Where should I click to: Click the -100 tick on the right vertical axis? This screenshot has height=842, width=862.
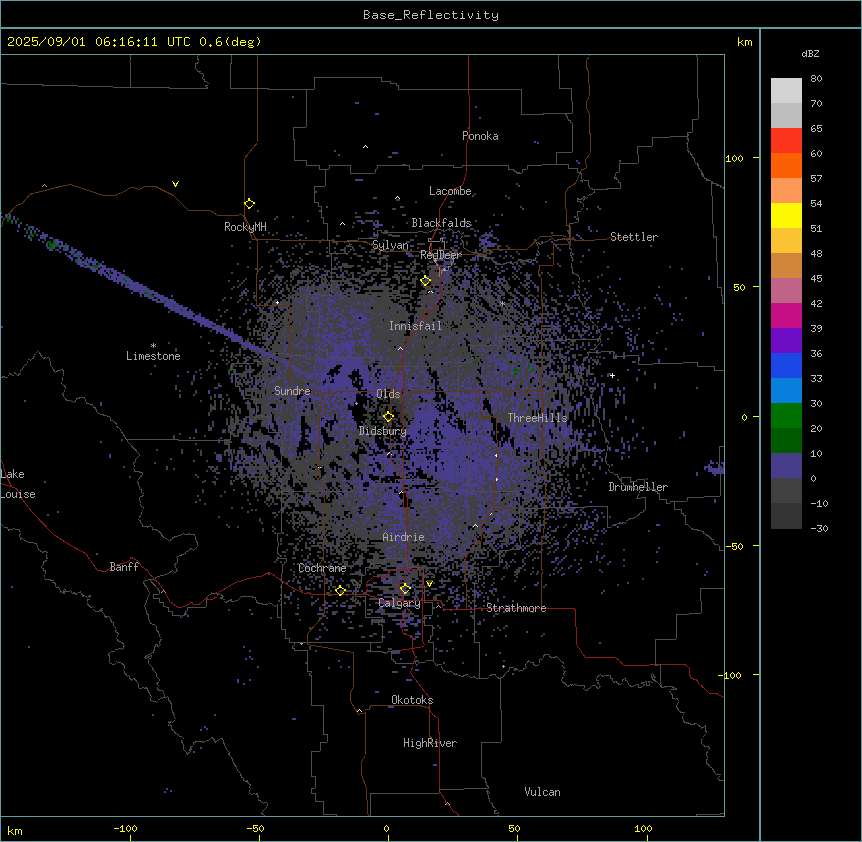pyautogui.click(x=731, y=675)
